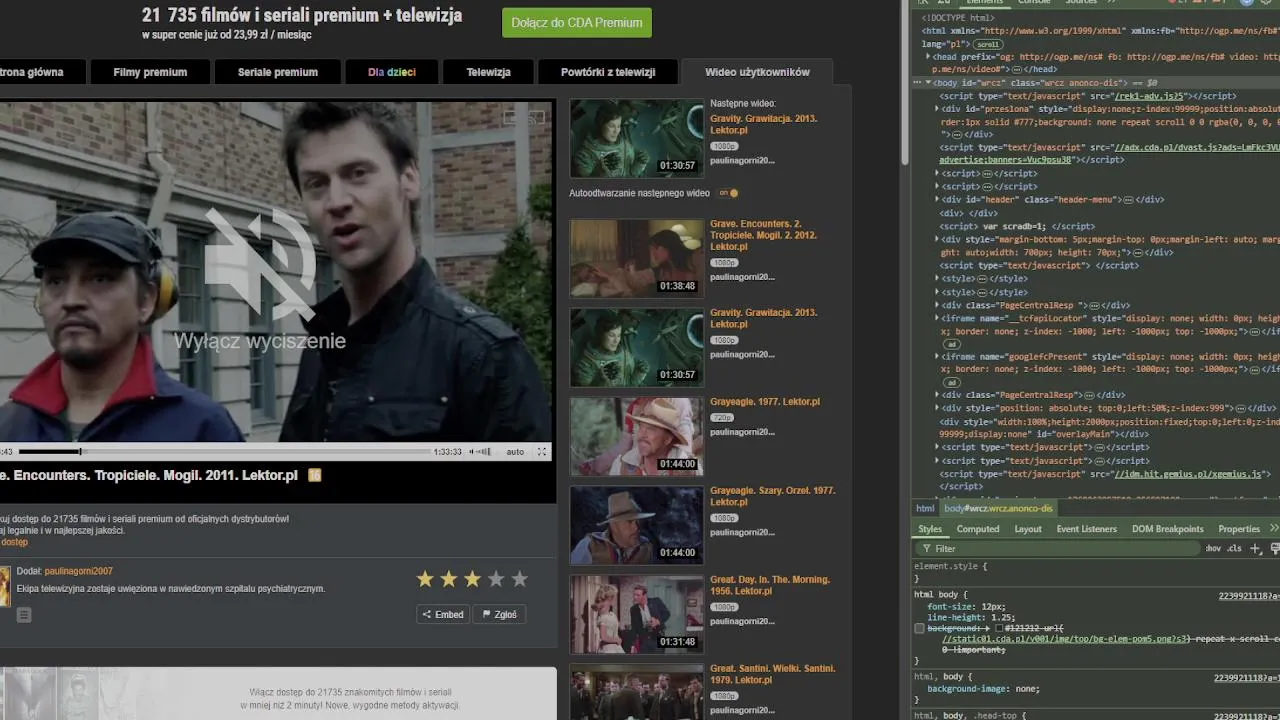Image resolution: width=1280 pixels, height=720 pixels.
Task: Open Grayeagle Szary Orzeł 1977 thumbnail
Action: pos(637,526)
